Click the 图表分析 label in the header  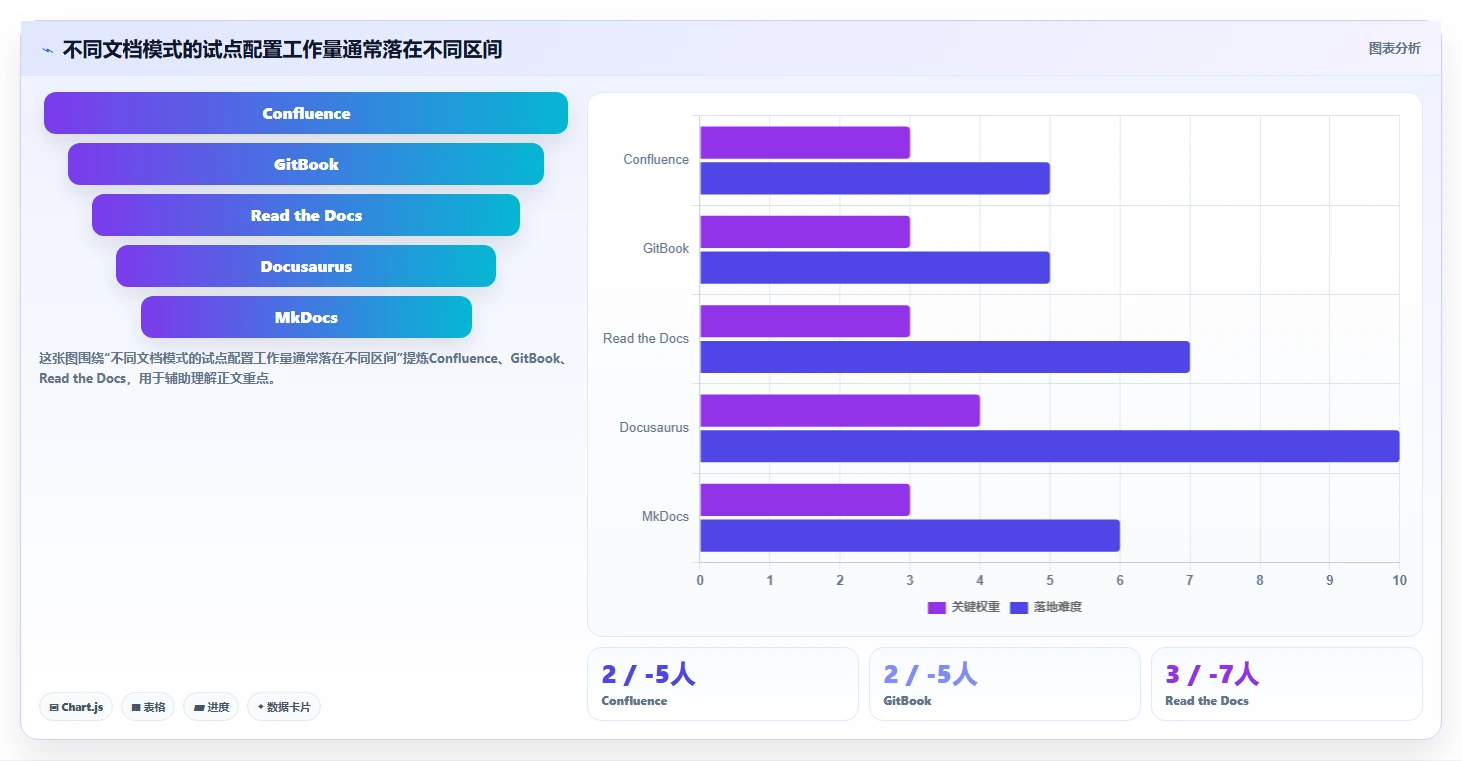coord(1394,48)
